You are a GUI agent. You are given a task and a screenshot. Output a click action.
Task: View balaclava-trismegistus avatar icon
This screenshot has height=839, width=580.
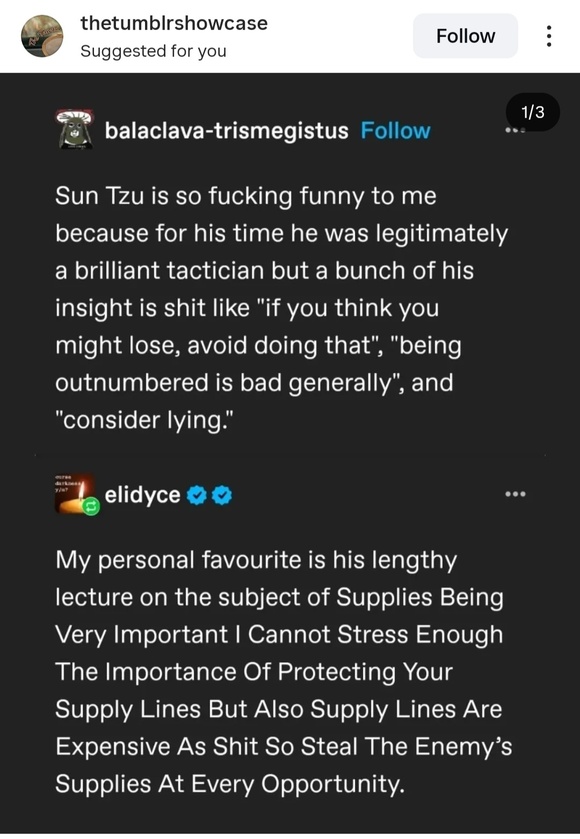(x=75, y=129)
